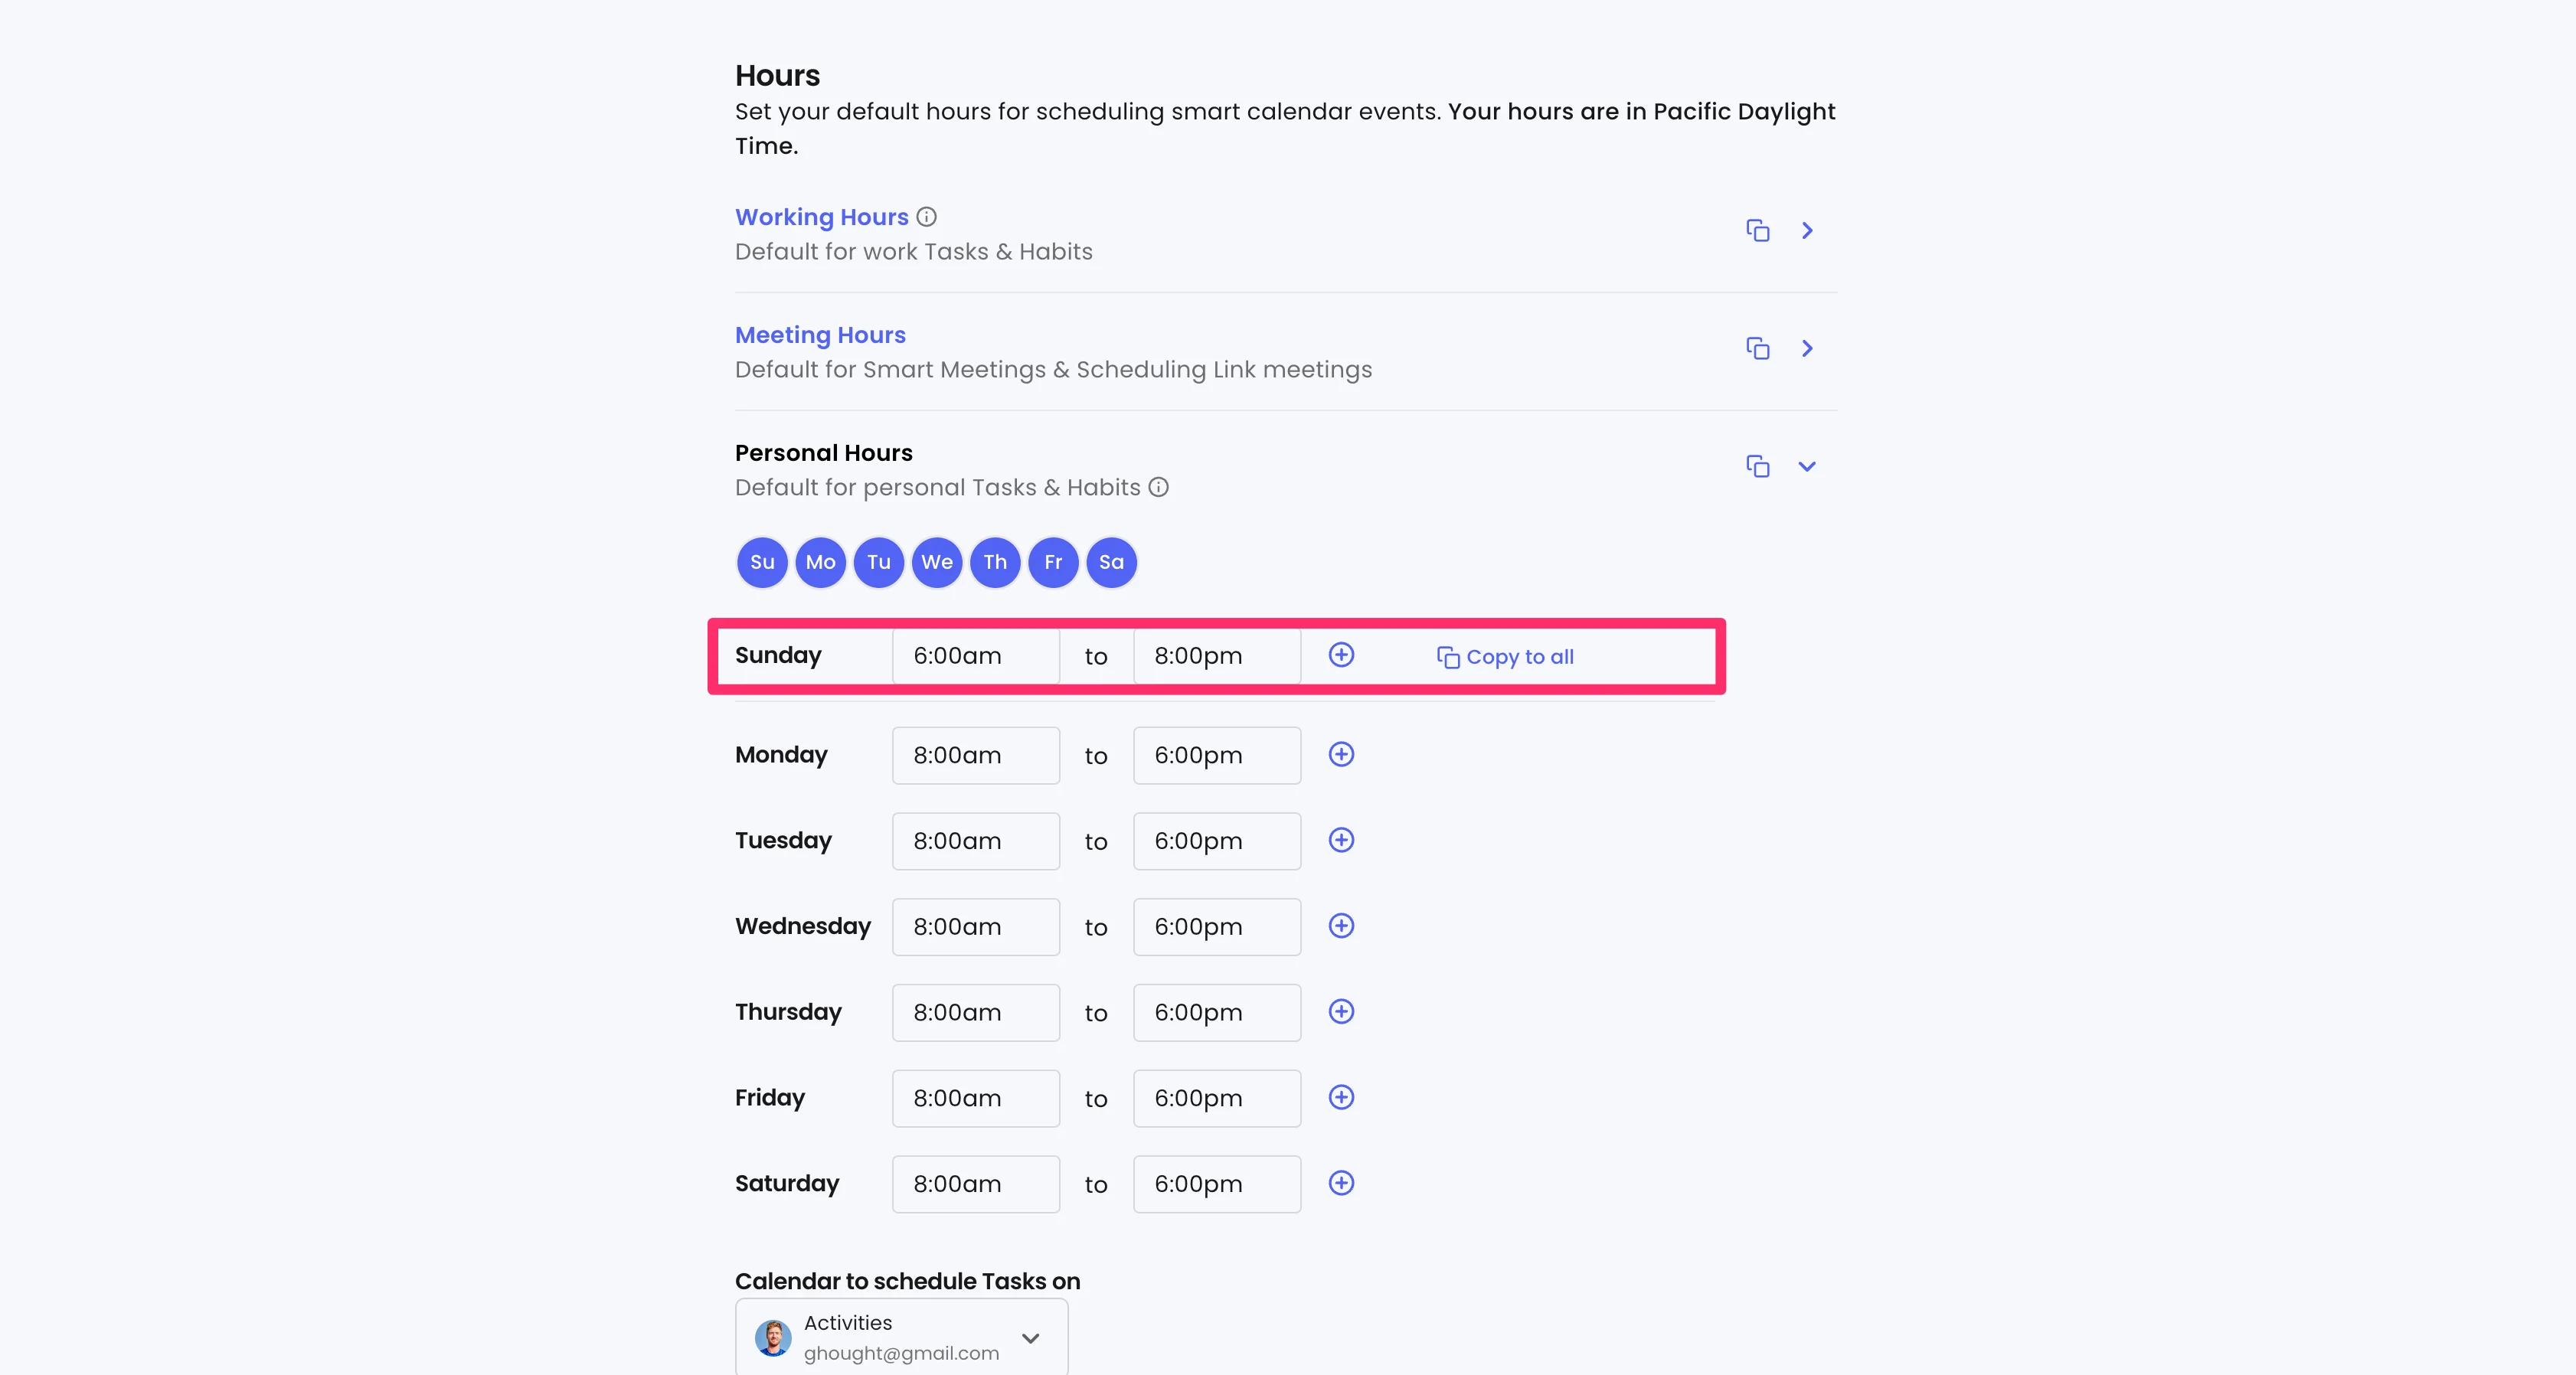The width and height of the screenshot is (2576, 1375).
Task: Open Meeting Hours heading link
Action: (820, 335)
